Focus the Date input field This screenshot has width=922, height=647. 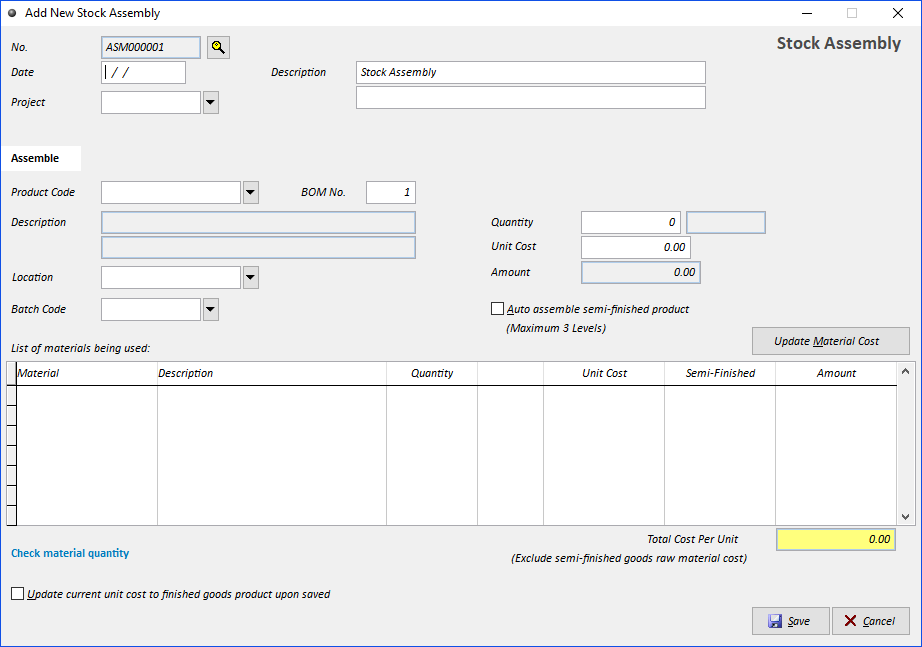[143, 72]
